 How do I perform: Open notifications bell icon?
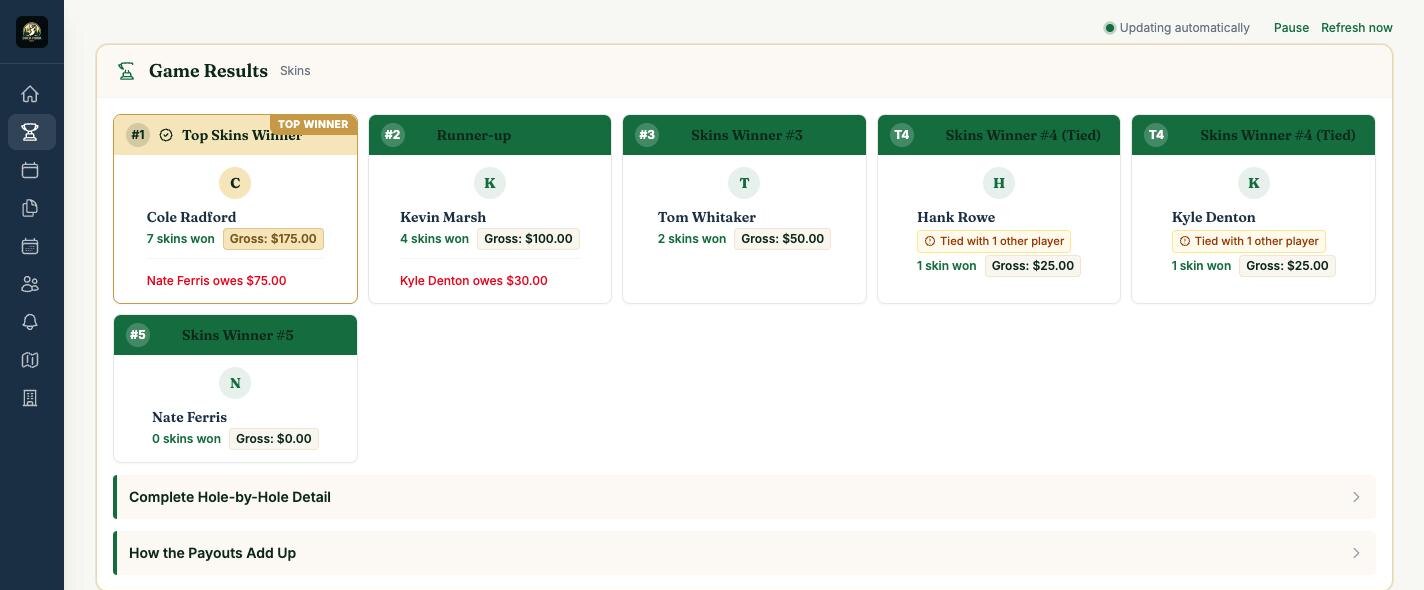point(30,322)
